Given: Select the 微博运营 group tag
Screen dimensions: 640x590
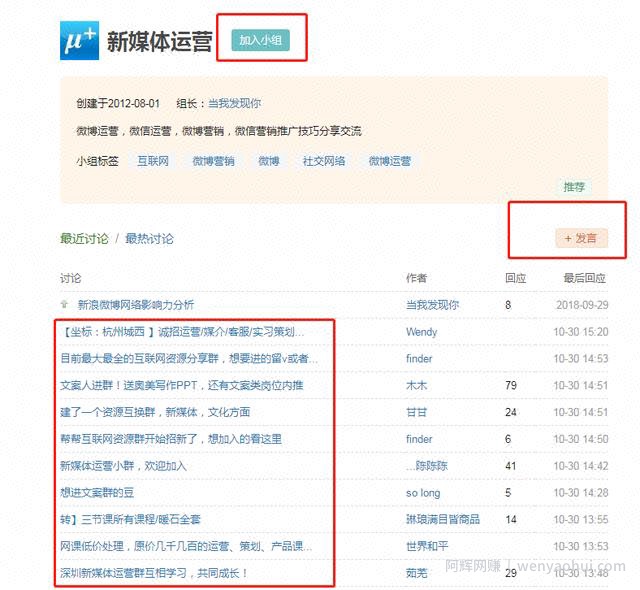Looking at the screenshot, I should (389, 161).
